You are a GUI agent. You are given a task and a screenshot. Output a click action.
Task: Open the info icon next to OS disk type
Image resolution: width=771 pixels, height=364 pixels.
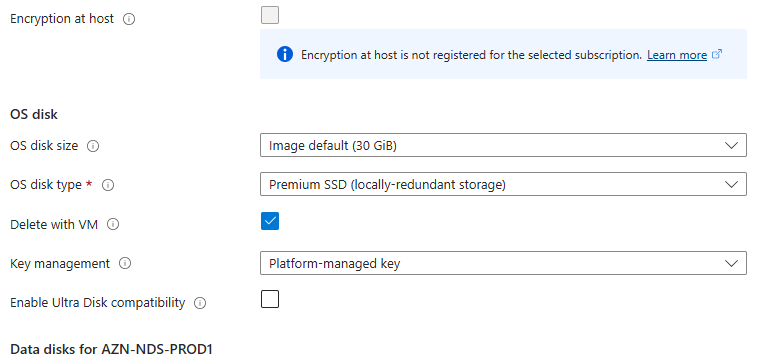click(108, 185)
